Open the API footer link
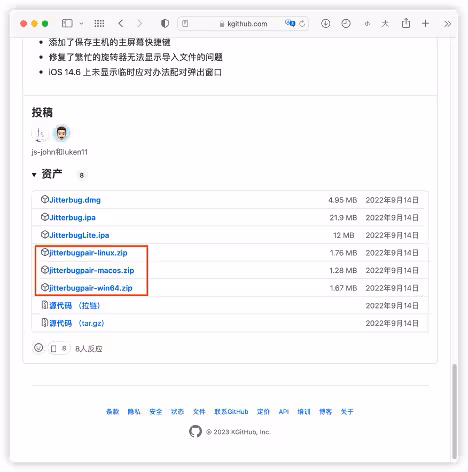The height and width of the screenshot is (472, 468). tap(284, 412)
